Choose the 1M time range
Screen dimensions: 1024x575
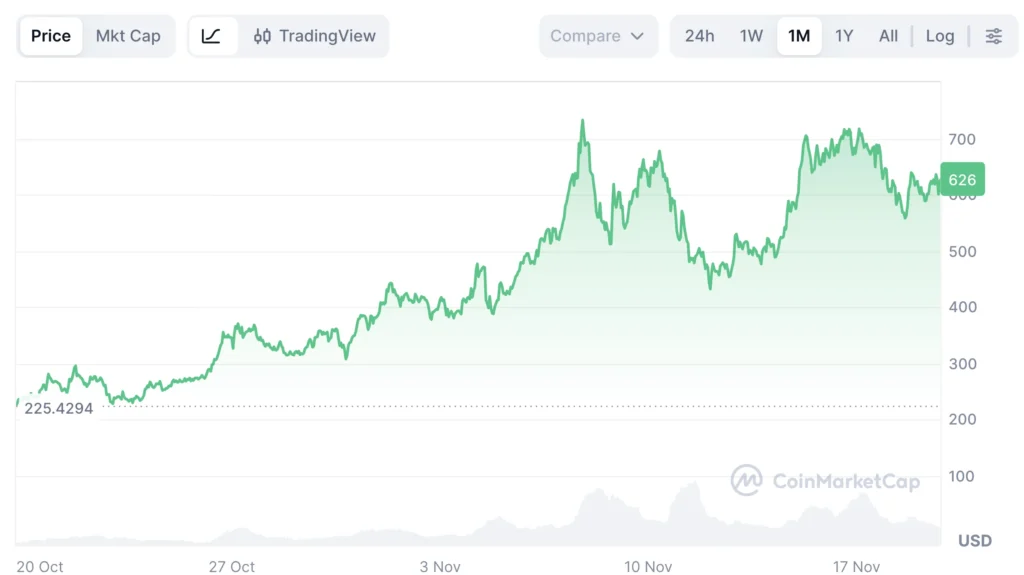coord(799,36)
